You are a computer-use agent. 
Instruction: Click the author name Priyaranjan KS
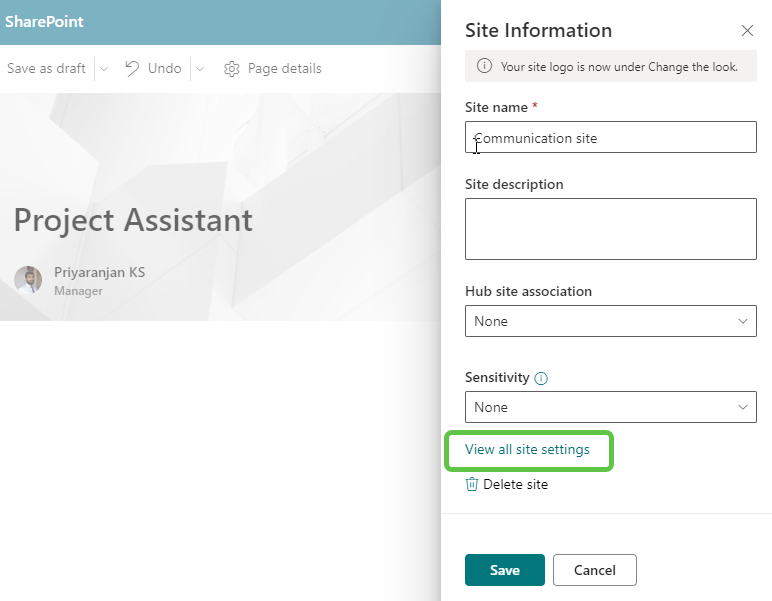(x=99, y=272)
